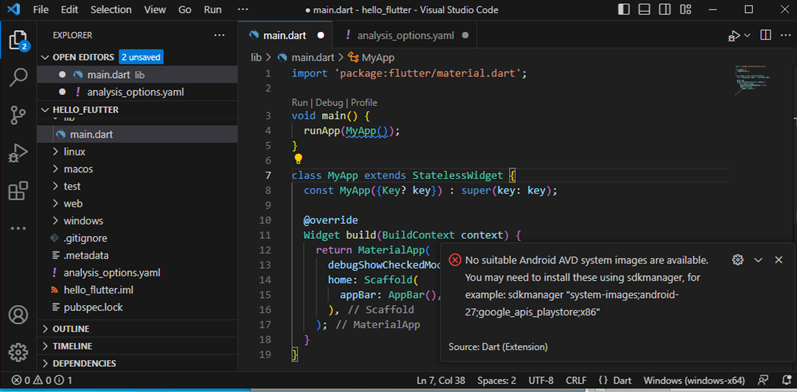The width and height of the screenshot is (797, 392).
Task: Click errors and warnings status bar indicator
Action: 42,380
